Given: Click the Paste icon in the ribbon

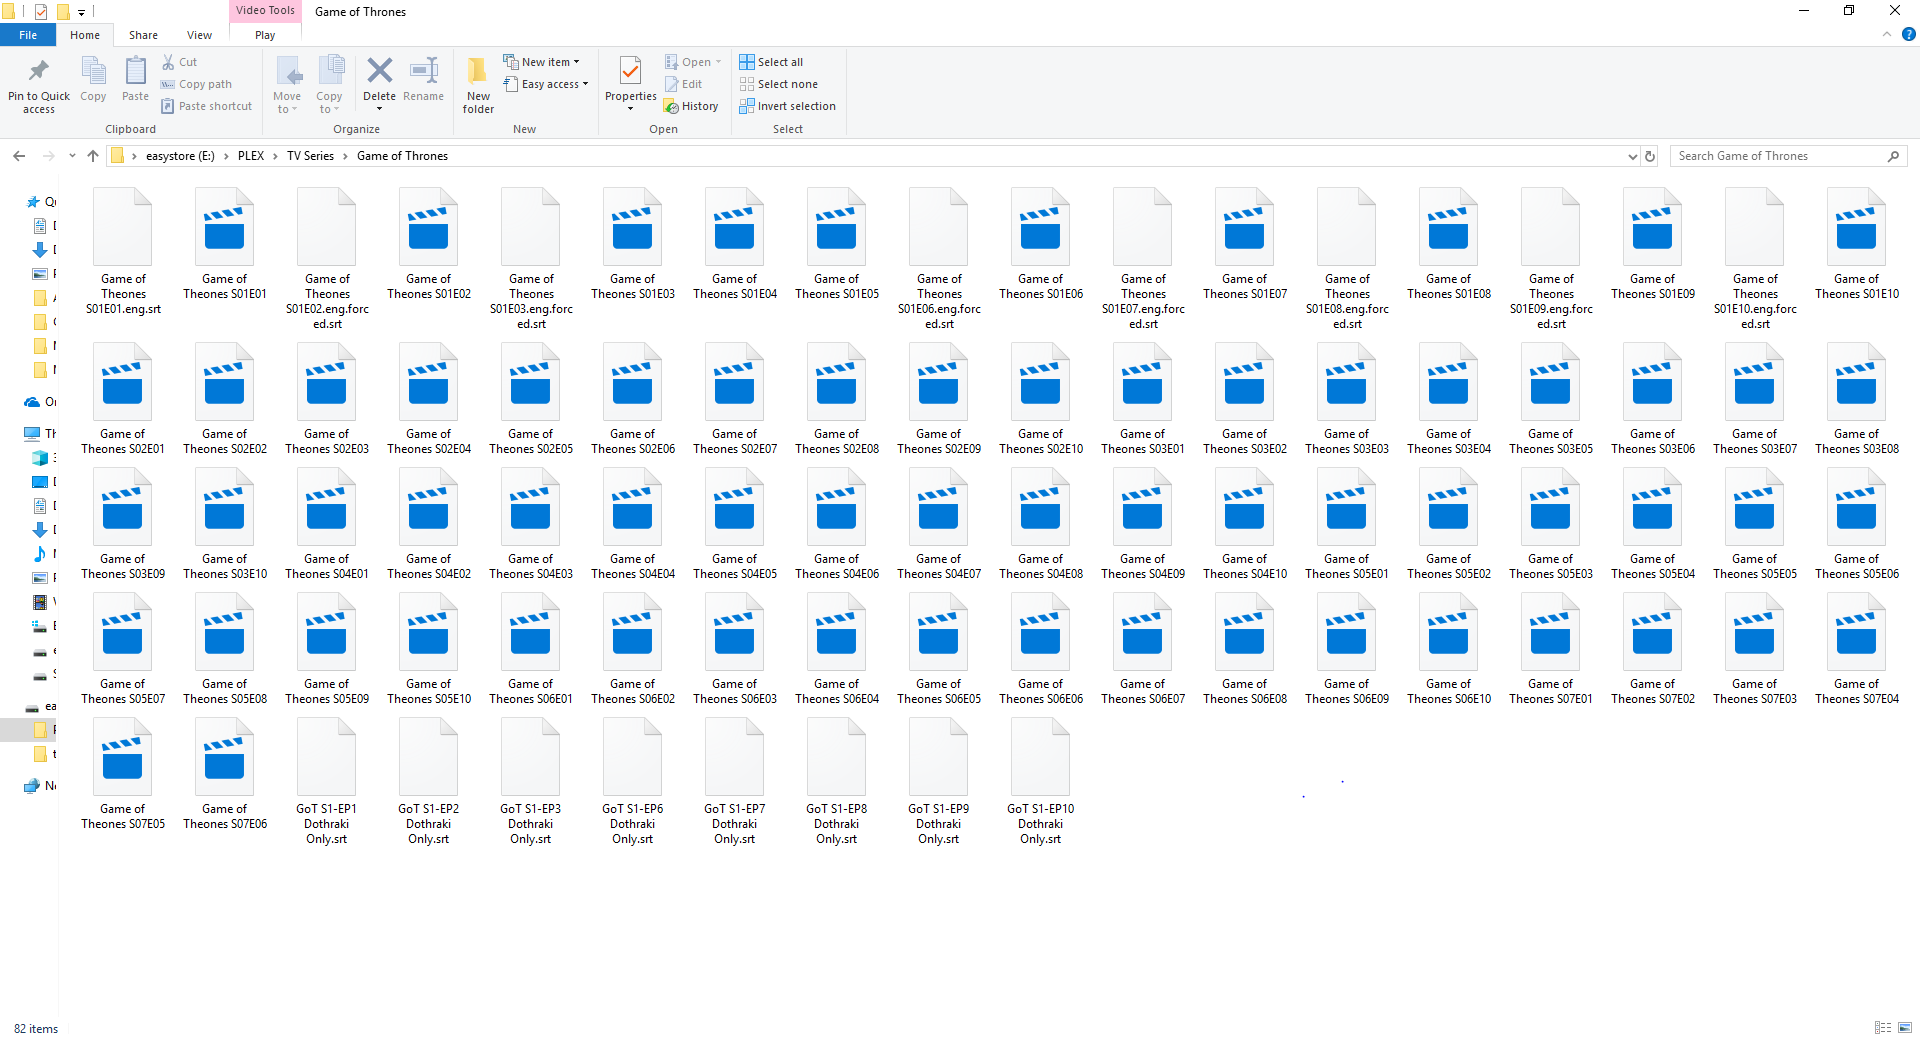Looking at the screenshot, I should pos(135,71).
